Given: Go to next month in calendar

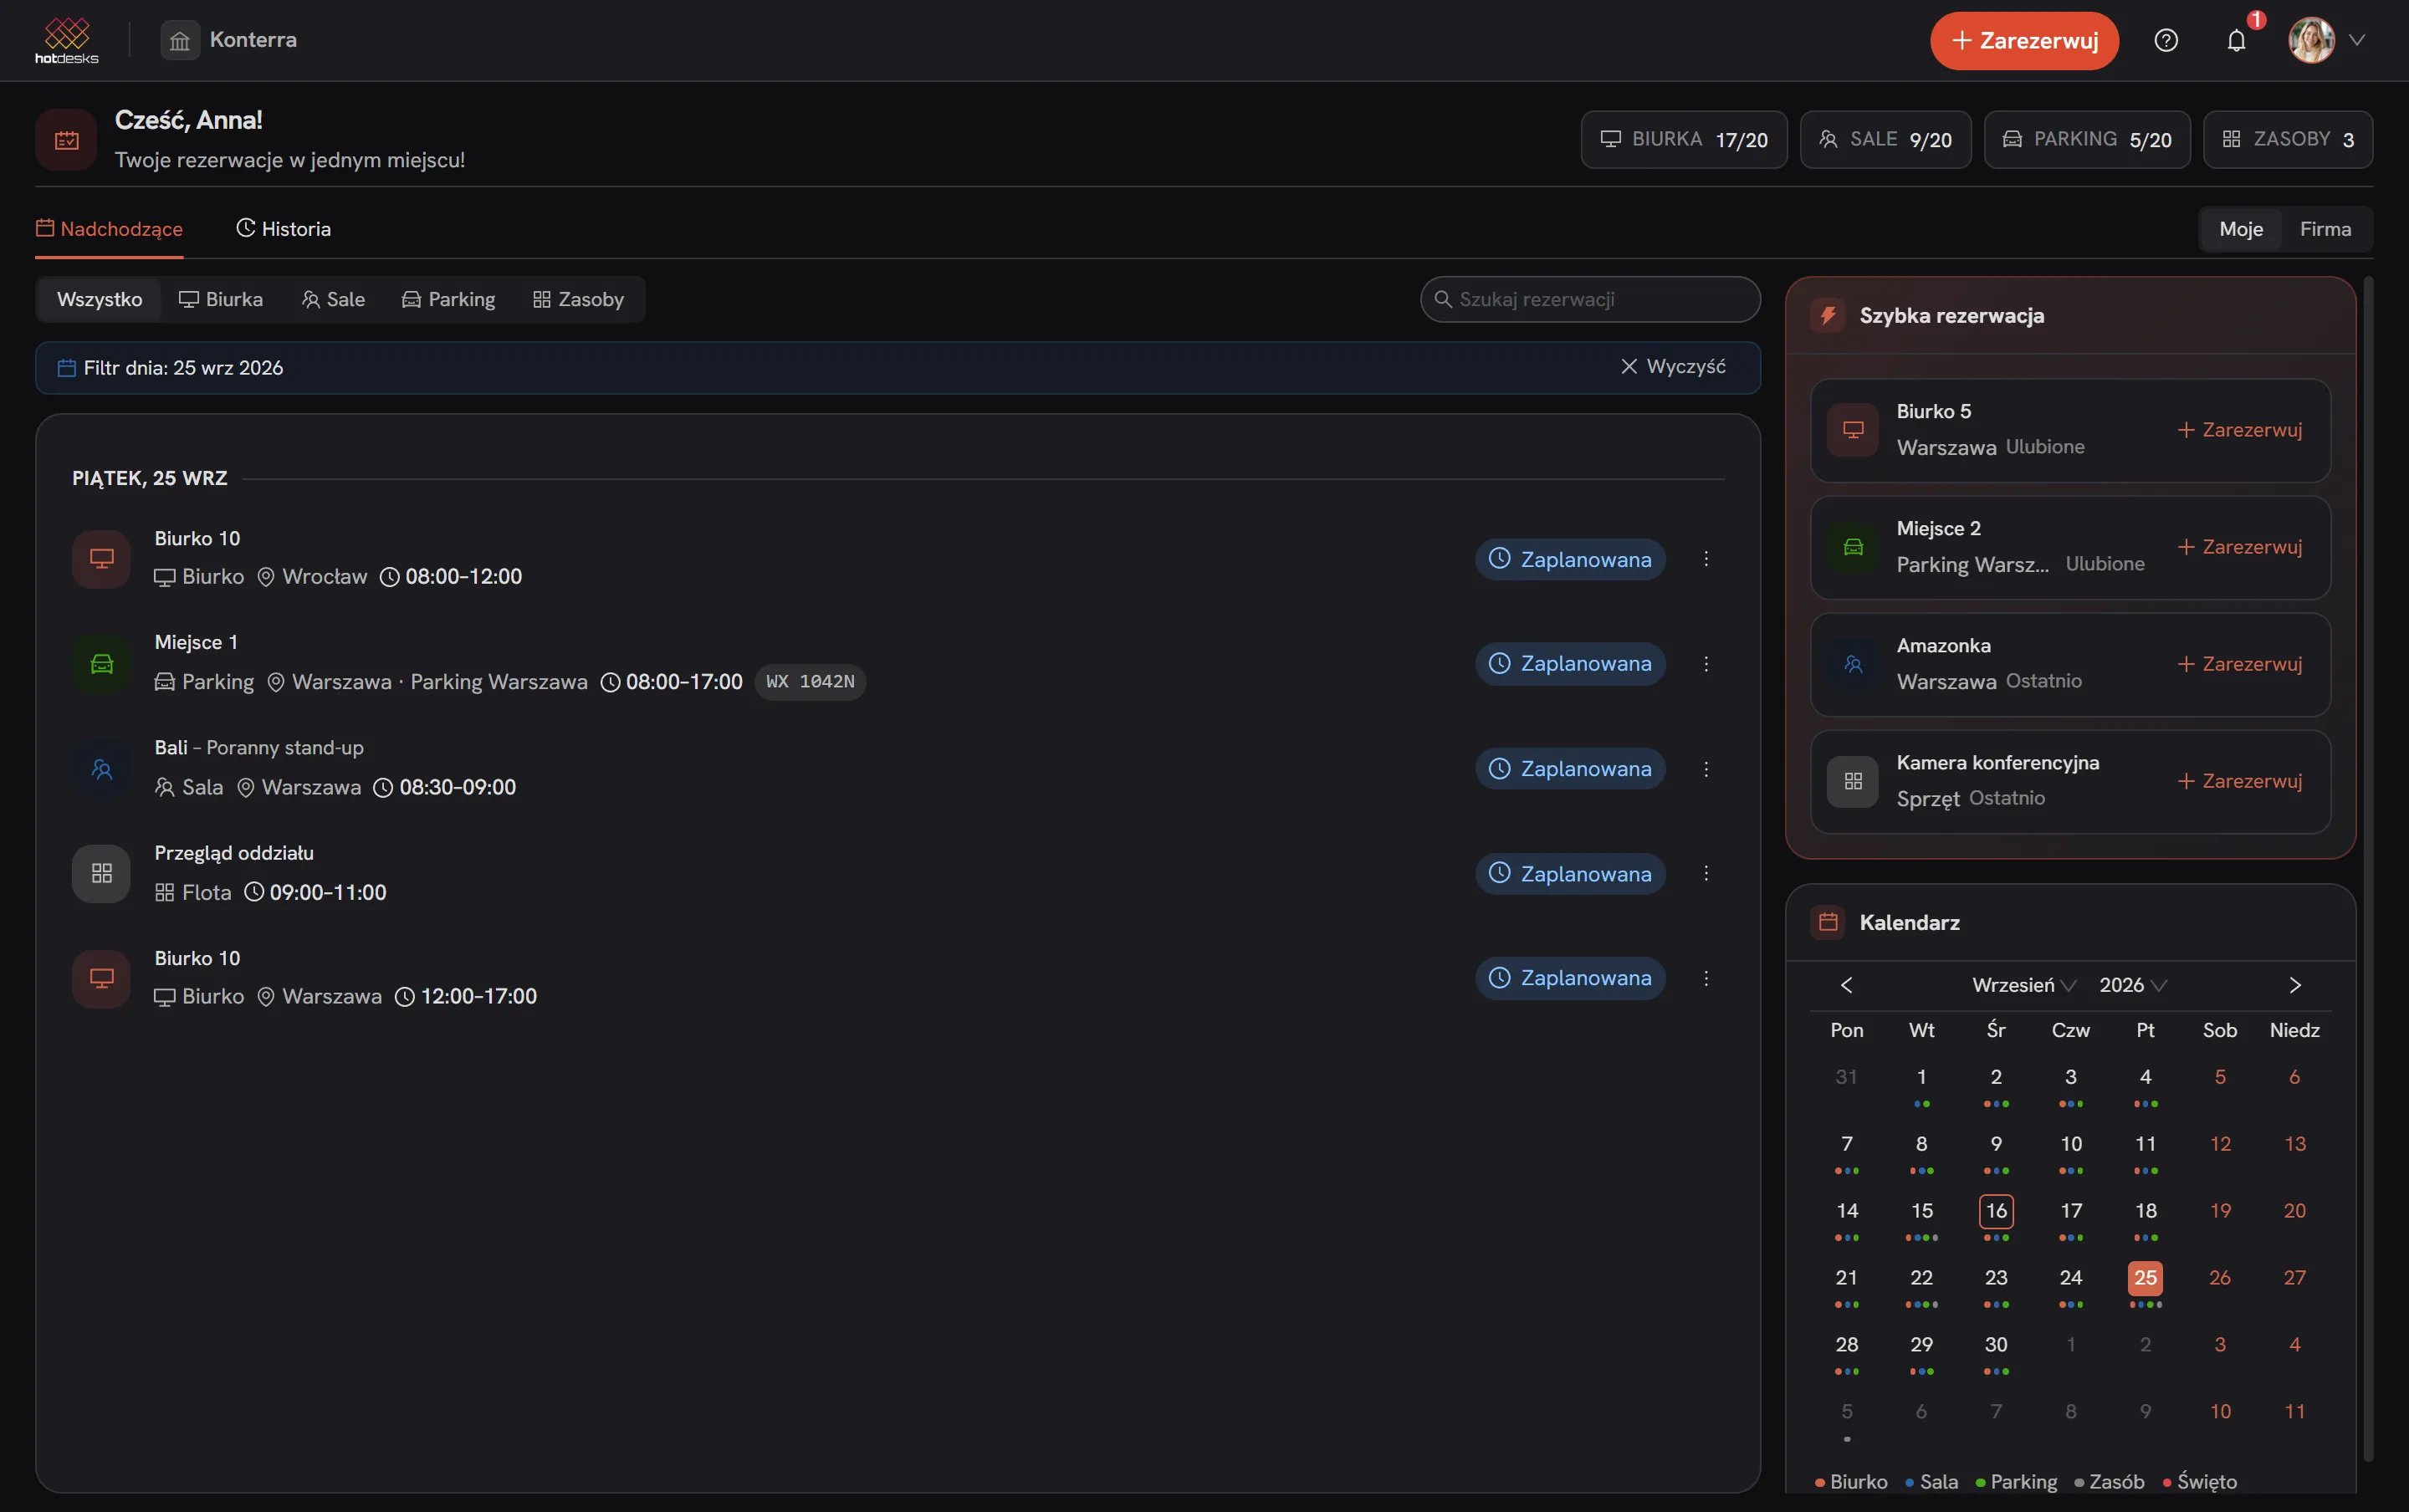Looking at the screenshot, I should [x=2295, y=985].
